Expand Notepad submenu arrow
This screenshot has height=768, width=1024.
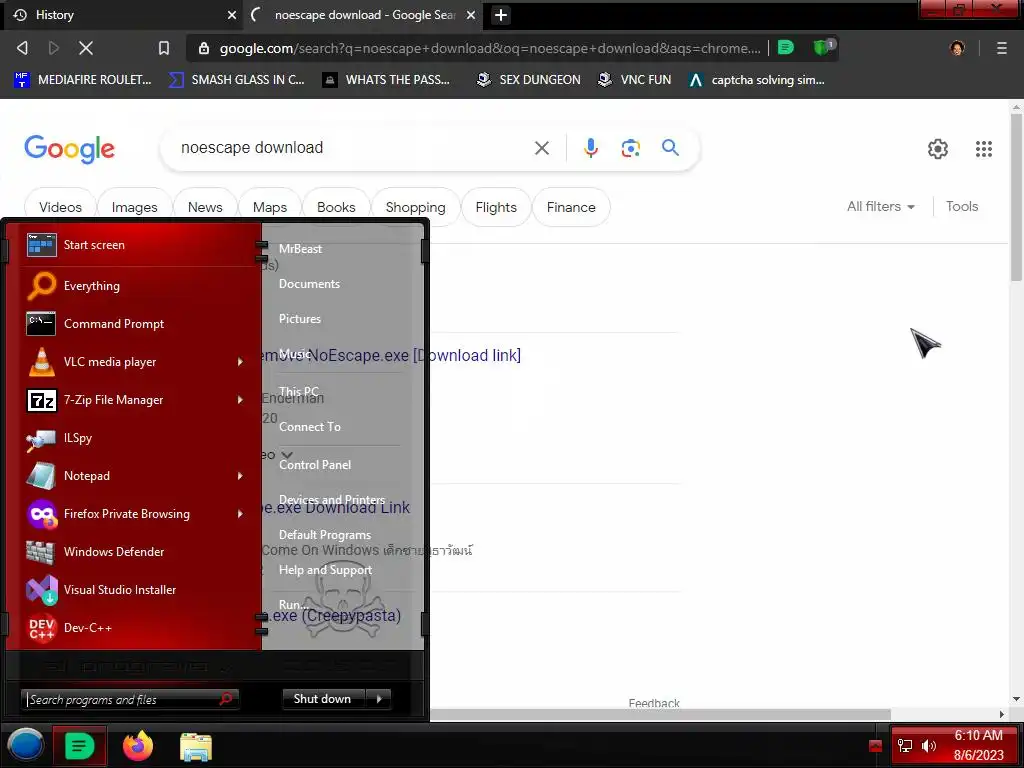tap(240, 476)
